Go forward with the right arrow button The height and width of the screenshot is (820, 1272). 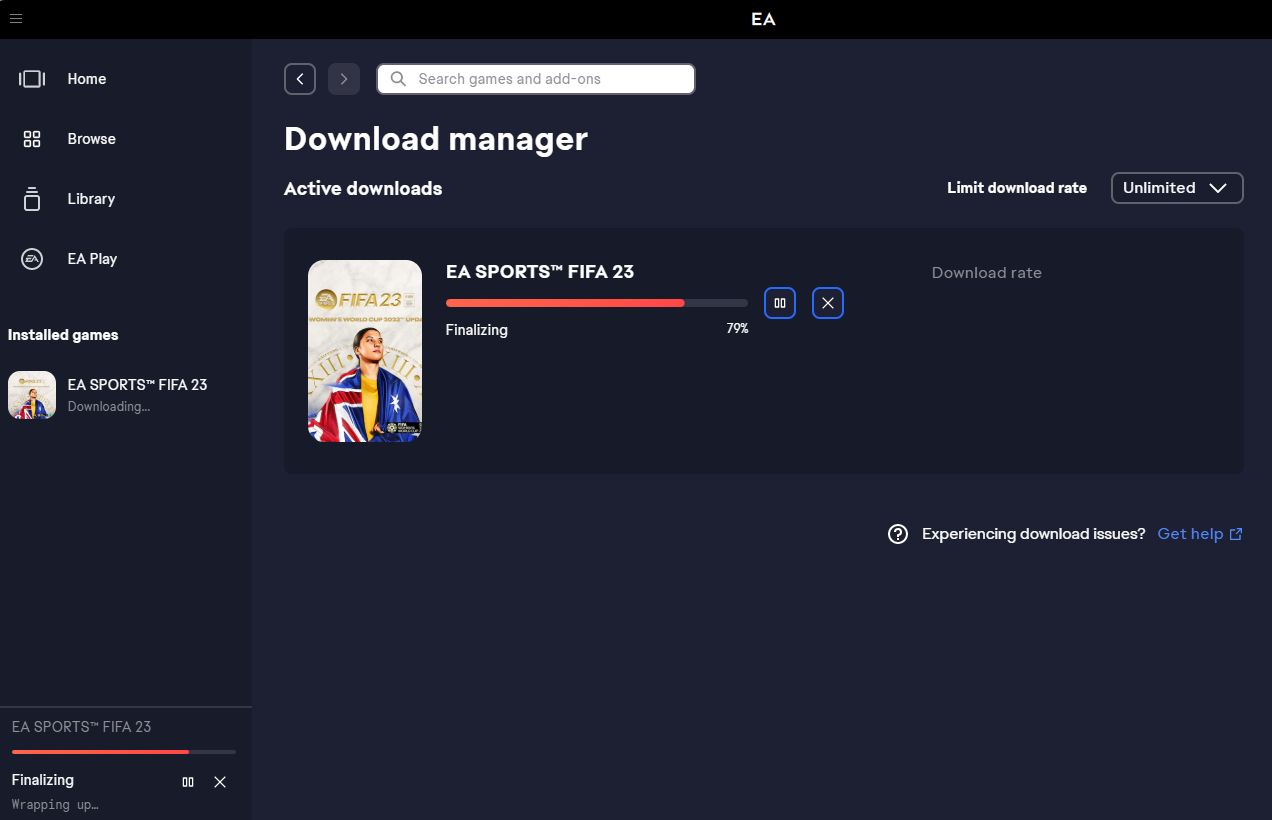(344, 79)
